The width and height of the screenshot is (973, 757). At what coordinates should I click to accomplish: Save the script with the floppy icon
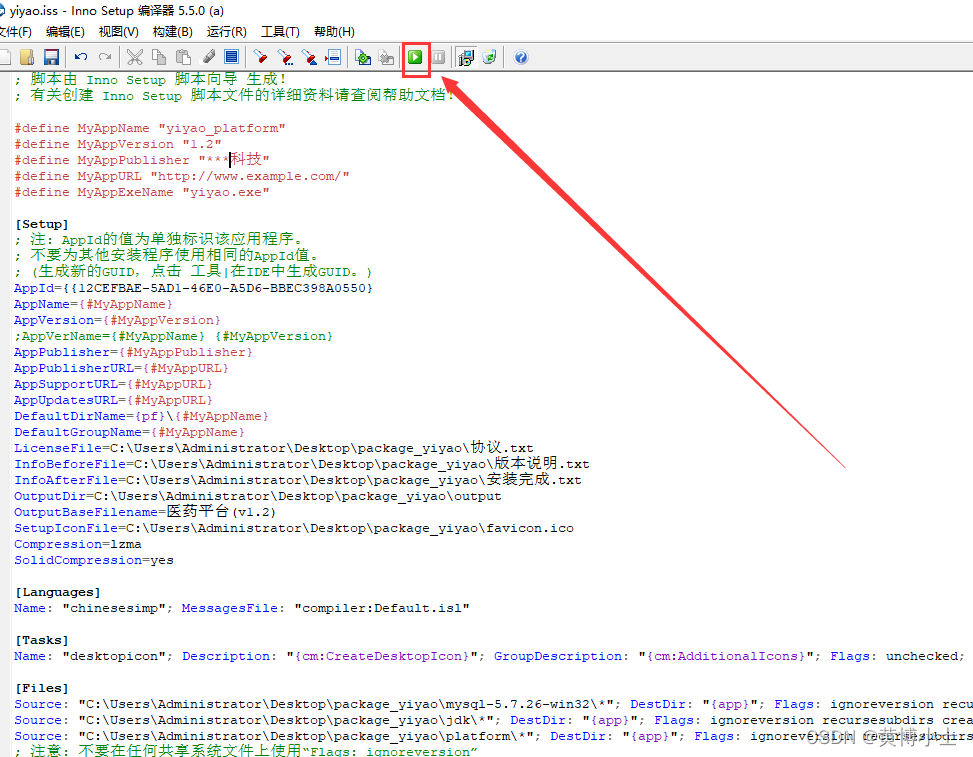[51, 57]
